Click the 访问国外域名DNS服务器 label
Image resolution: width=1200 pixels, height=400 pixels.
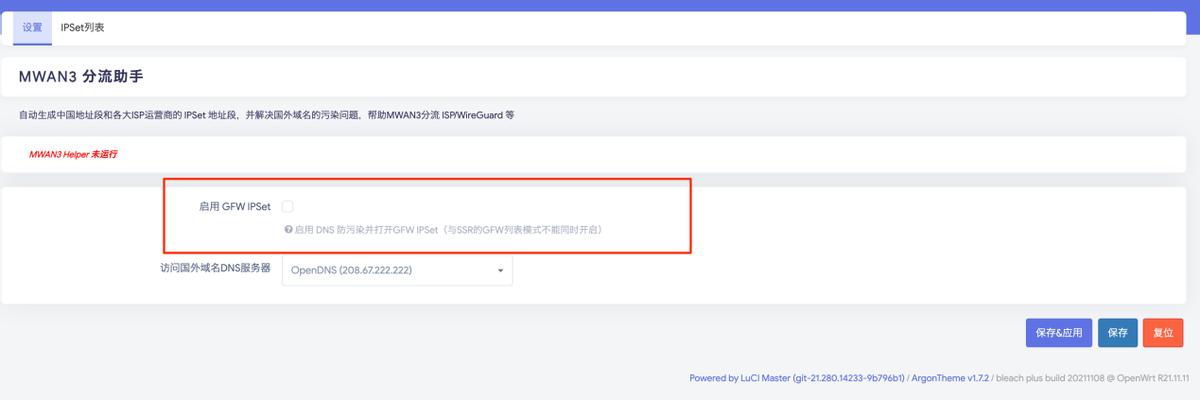215,269
